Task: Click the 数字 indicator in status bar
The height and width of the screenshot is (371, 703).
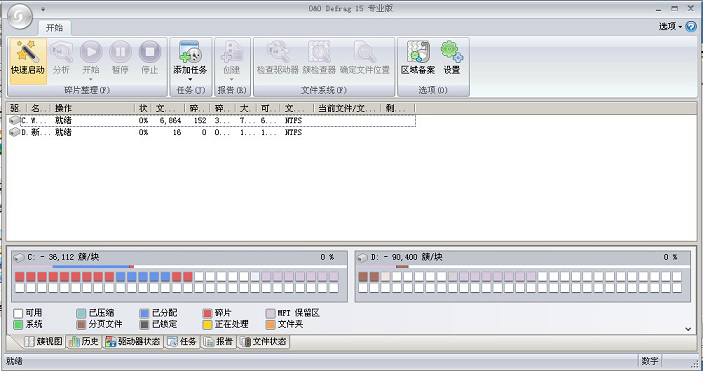Action: (x=650, y=361)
